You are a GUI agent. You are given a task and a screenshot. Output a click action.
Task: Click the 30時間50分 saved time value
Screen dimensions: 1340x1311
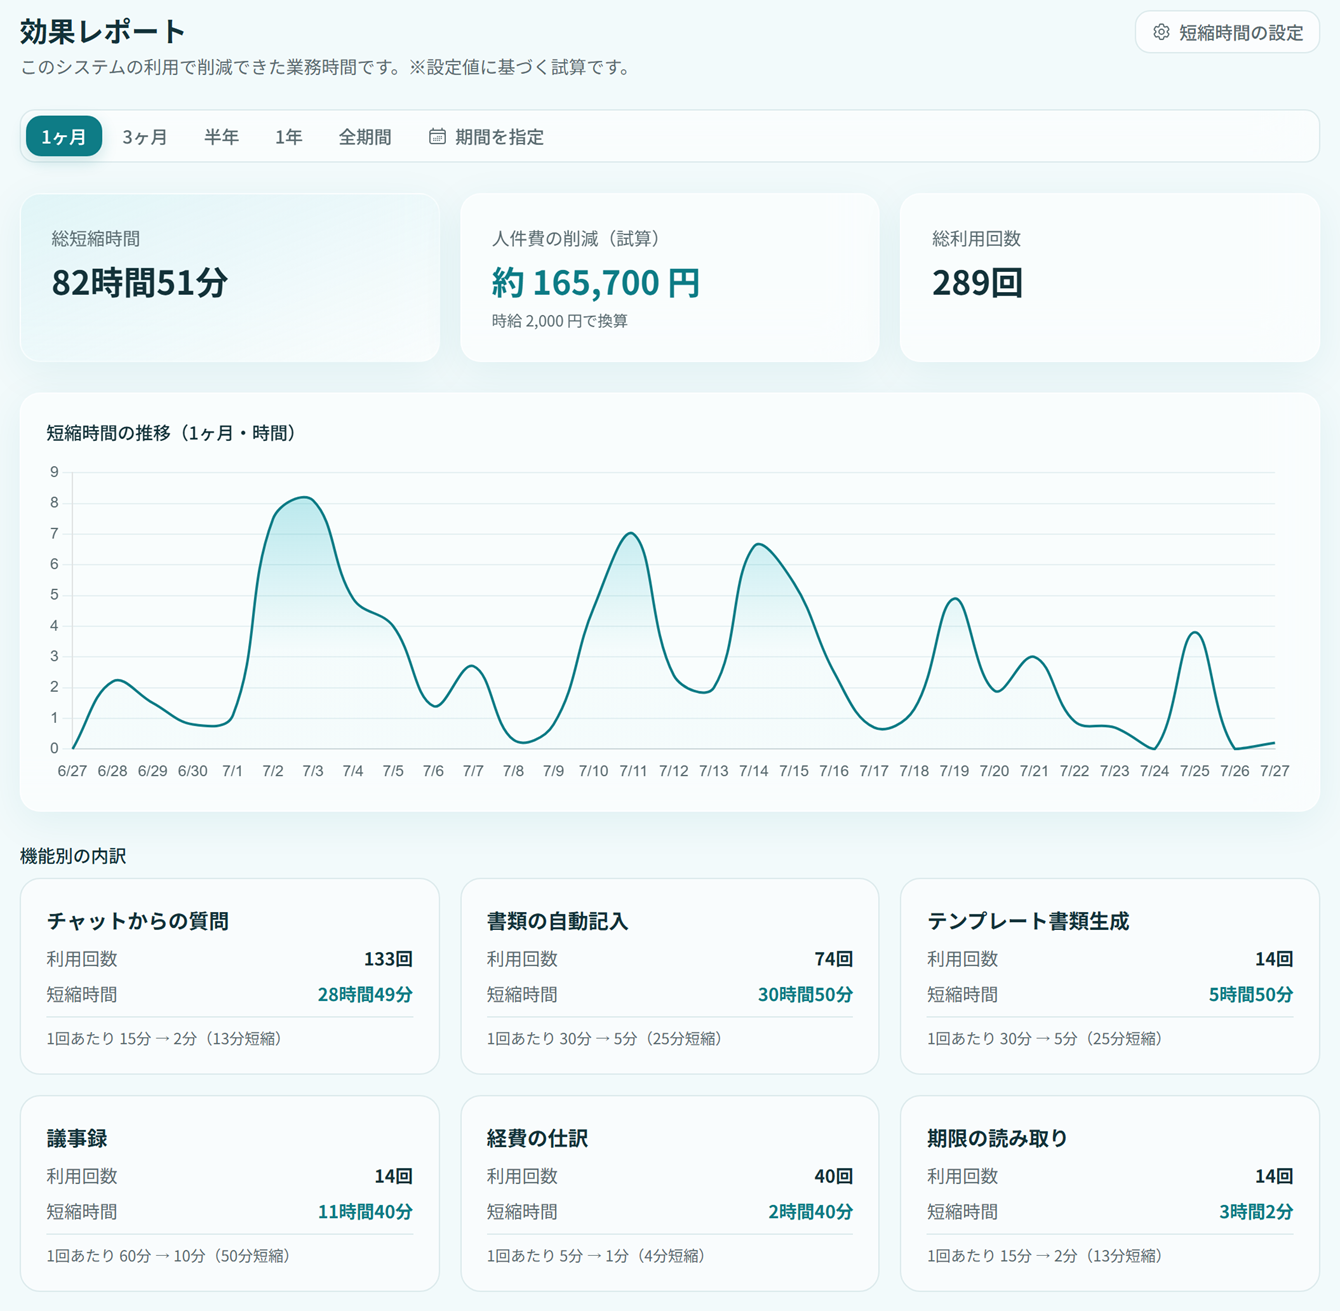[x=805, y=995]
